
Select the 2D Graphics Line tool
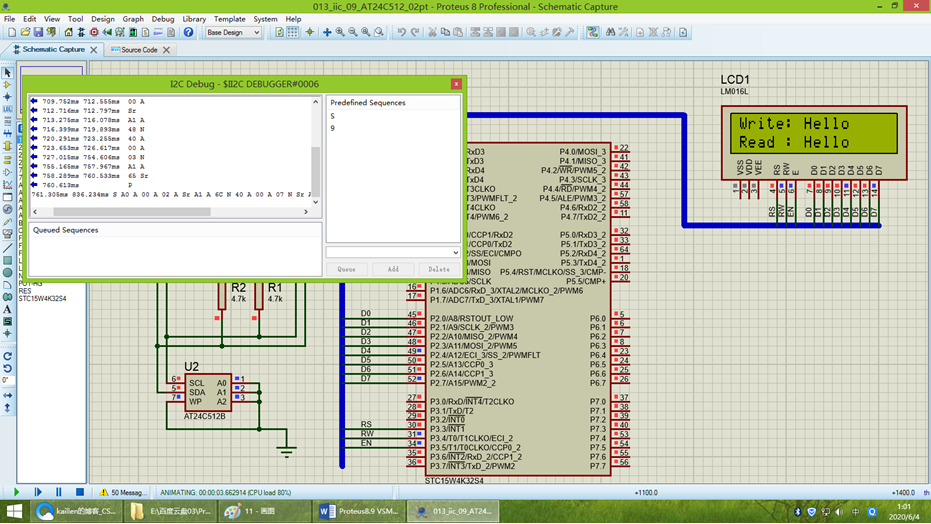click(7, 248)
